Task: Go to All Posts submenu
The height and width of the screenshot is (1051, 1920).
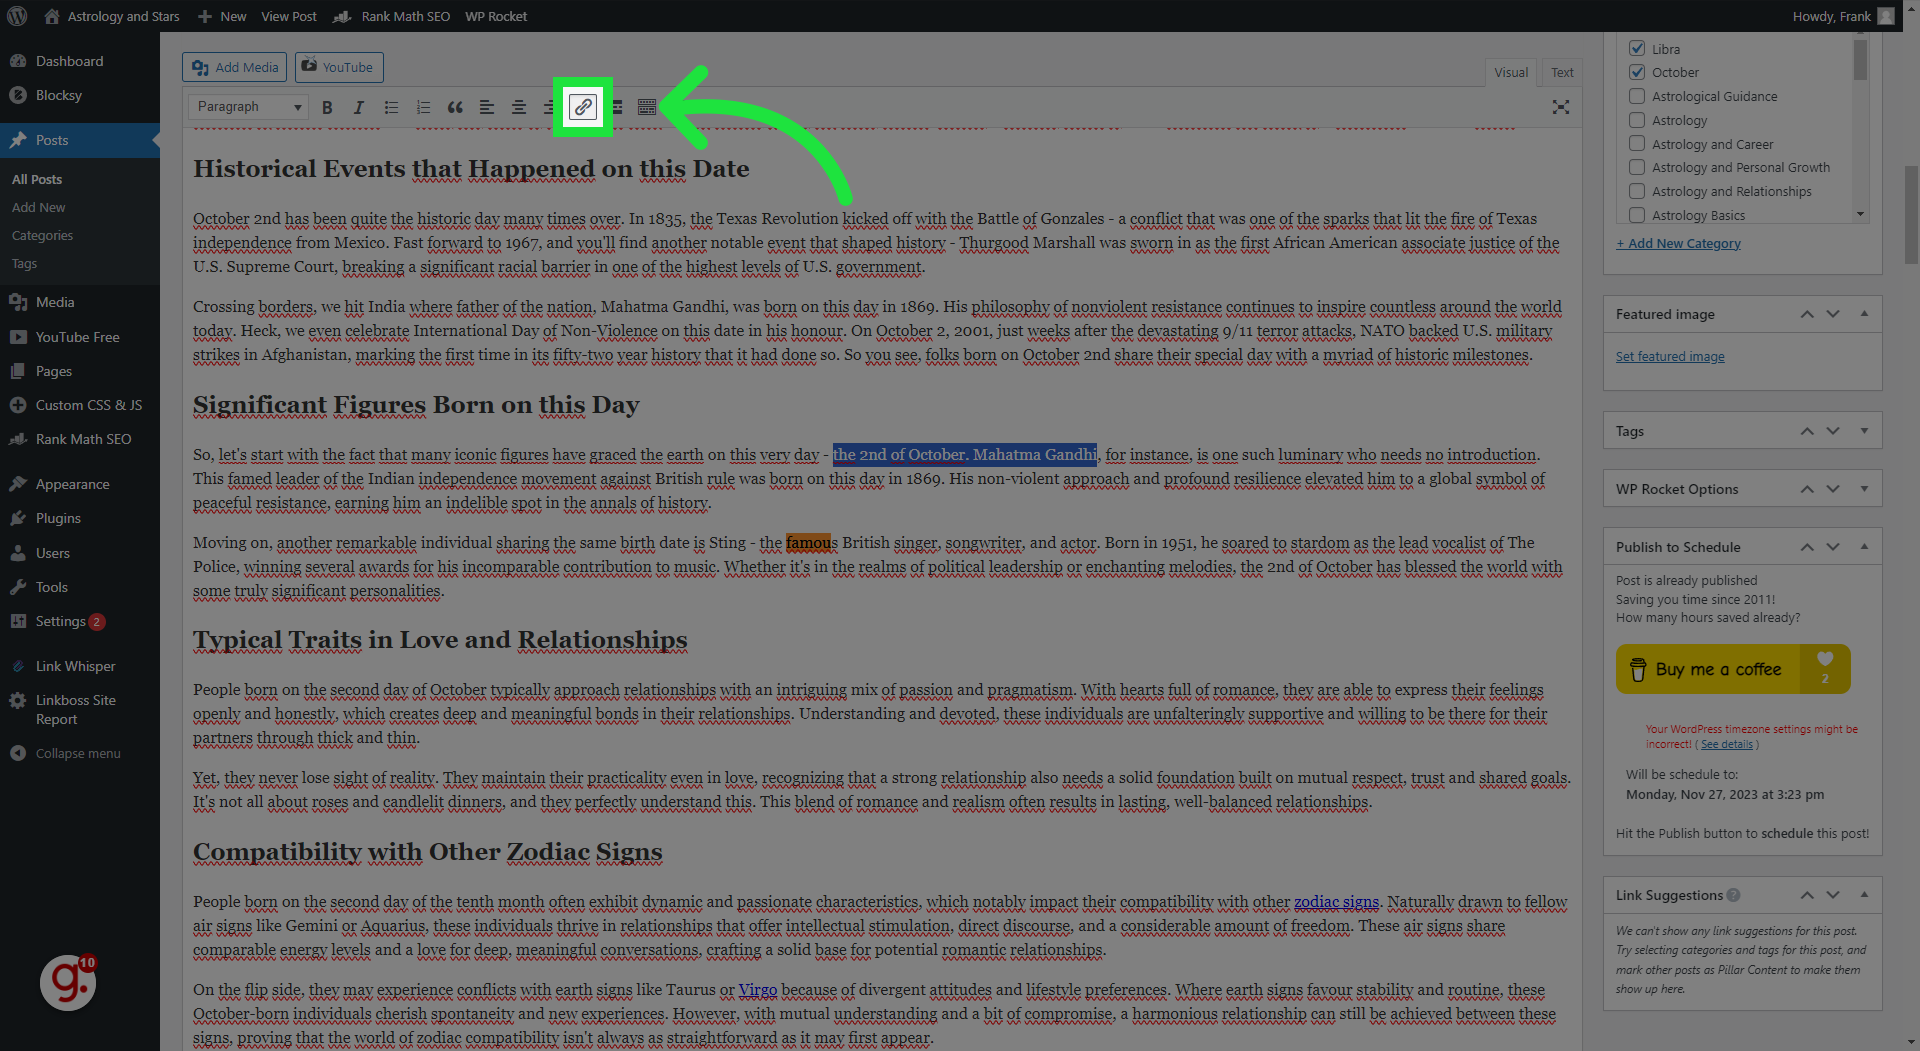Action: 37,179
